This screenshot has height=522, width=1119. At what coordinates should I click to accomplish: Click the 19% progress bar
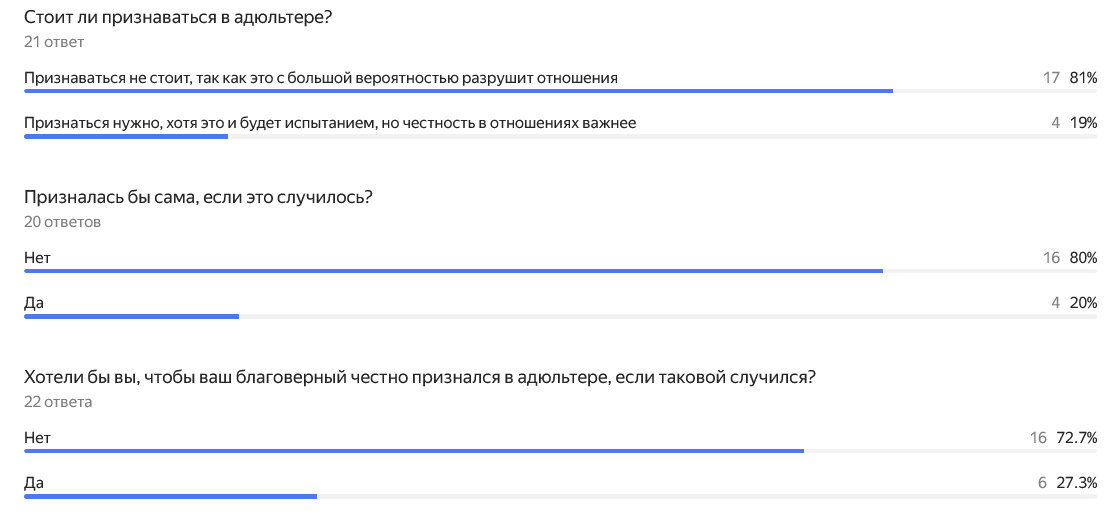tap(126, 136)
